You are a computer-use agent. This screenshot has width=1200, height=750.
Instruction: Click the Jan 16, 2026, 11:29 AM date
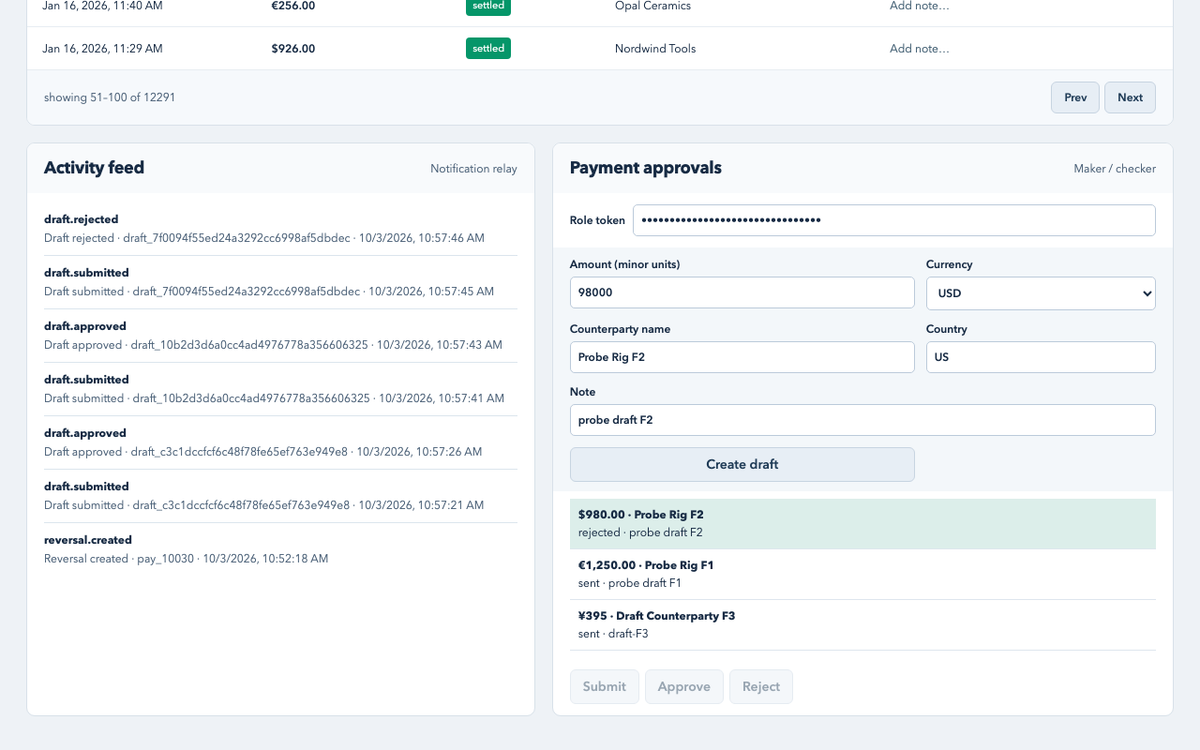click(102, 48)
